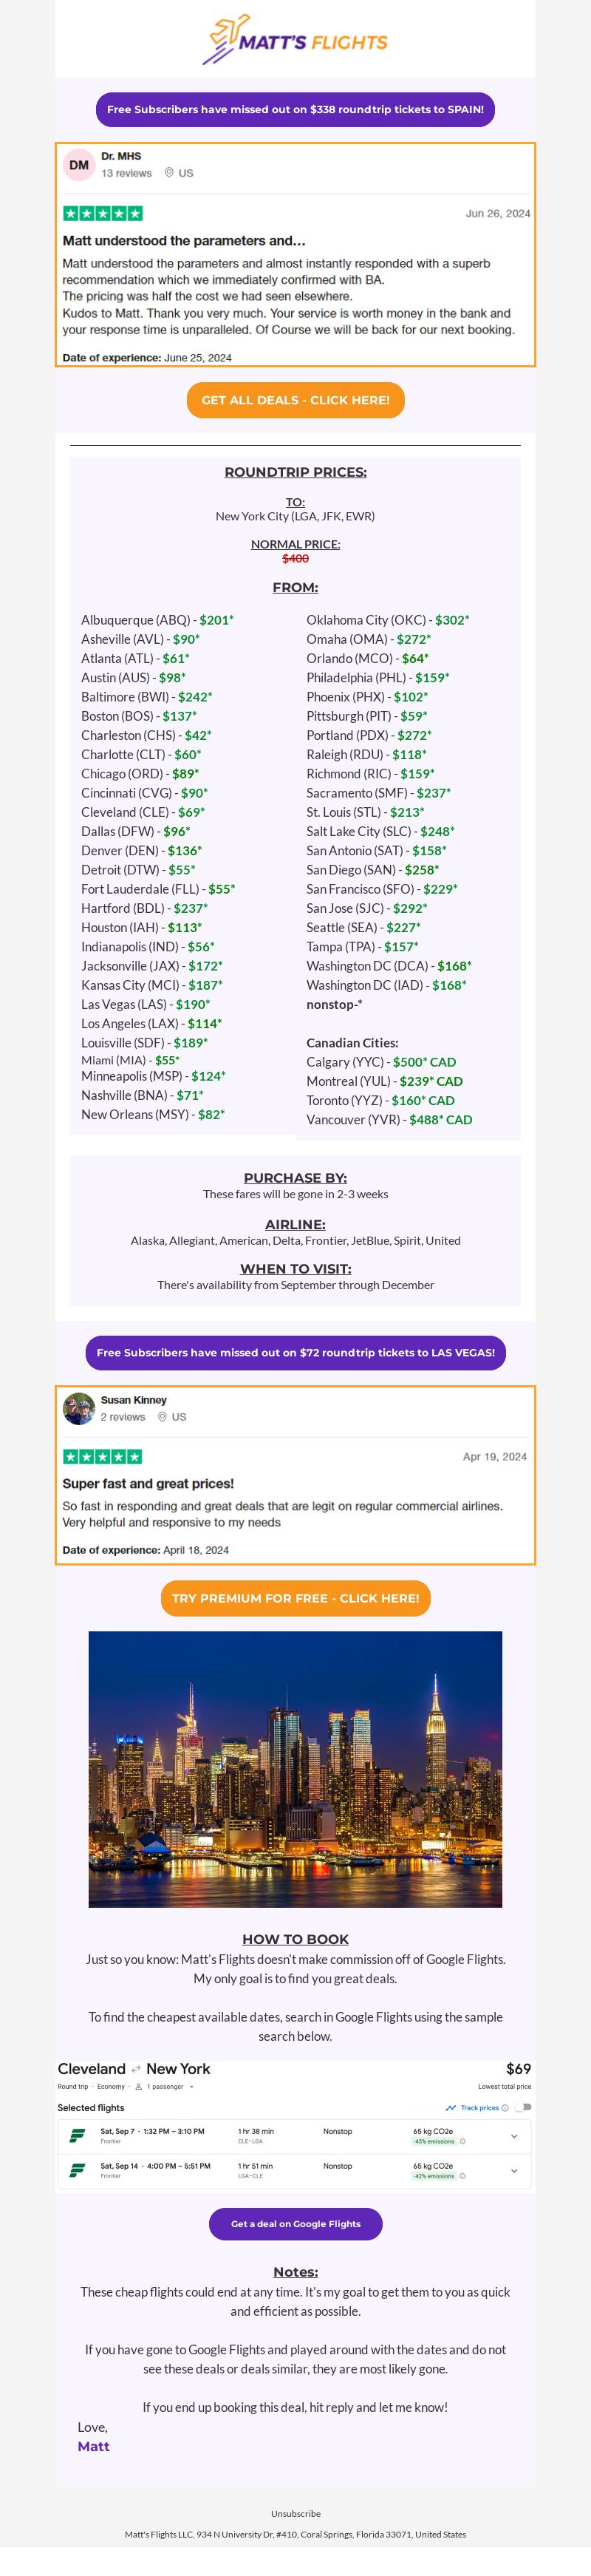
Task: Open the 1 passenger dropdown
Action: tap(164, 2087)
